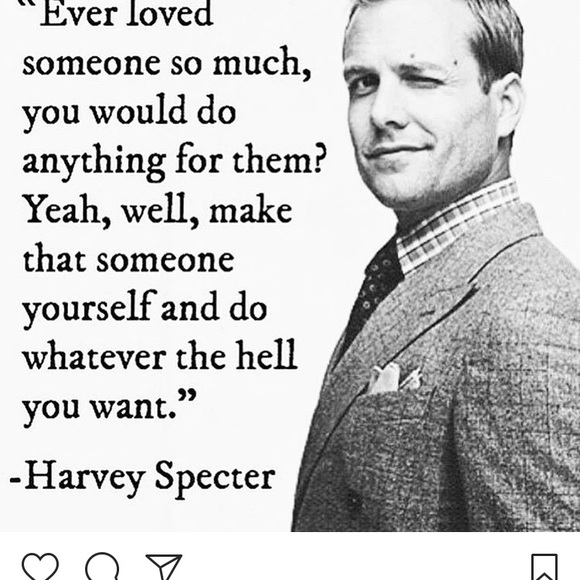The image size is (580, 580).
Task: Click the closing words 'you want.'
Action: 109,406
